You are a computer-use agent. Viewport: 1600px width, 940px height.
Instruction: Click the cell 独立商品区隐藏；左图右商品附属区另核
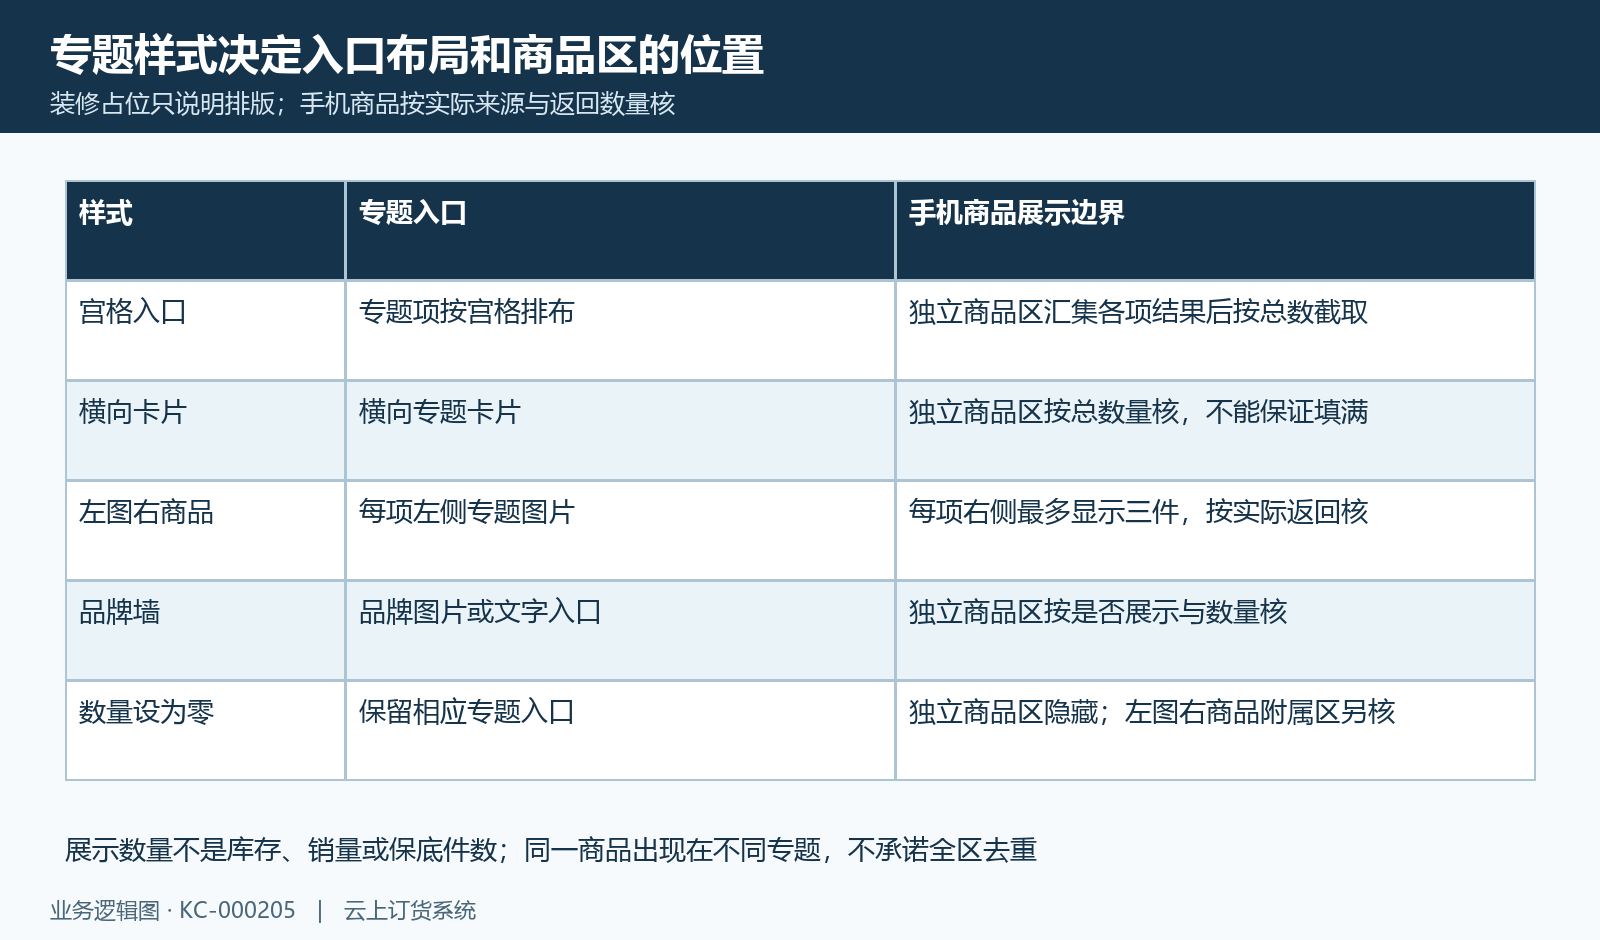(x=1215, y=730)
